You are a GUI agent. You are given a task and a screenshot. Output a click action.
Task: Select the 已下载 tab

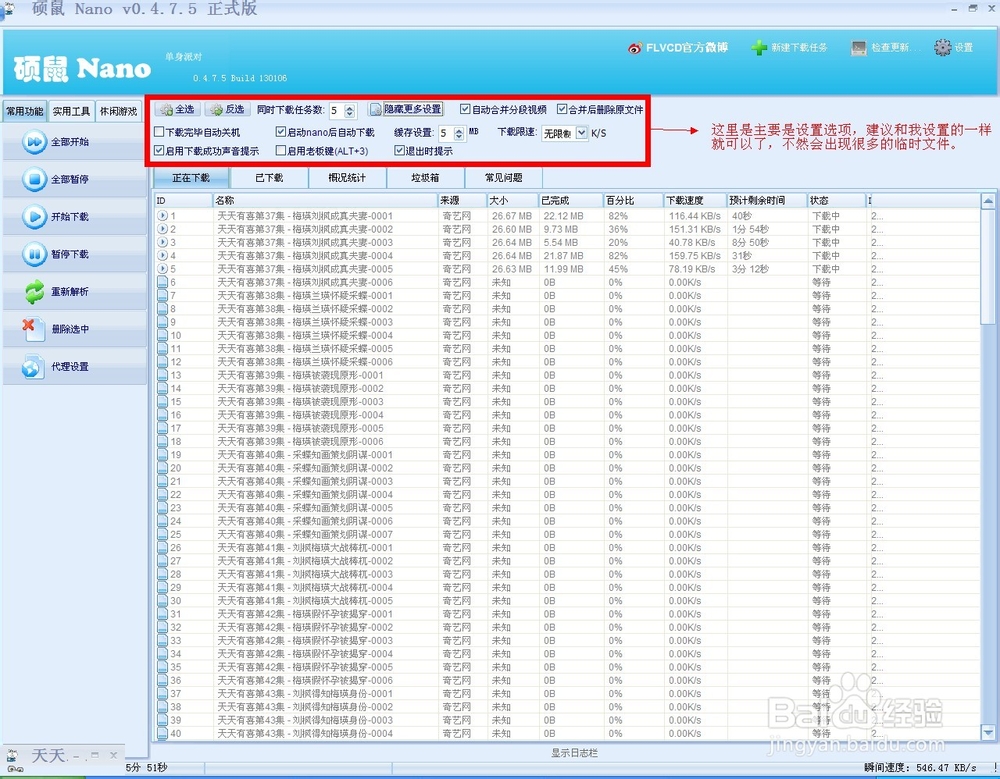coord(269,178)
